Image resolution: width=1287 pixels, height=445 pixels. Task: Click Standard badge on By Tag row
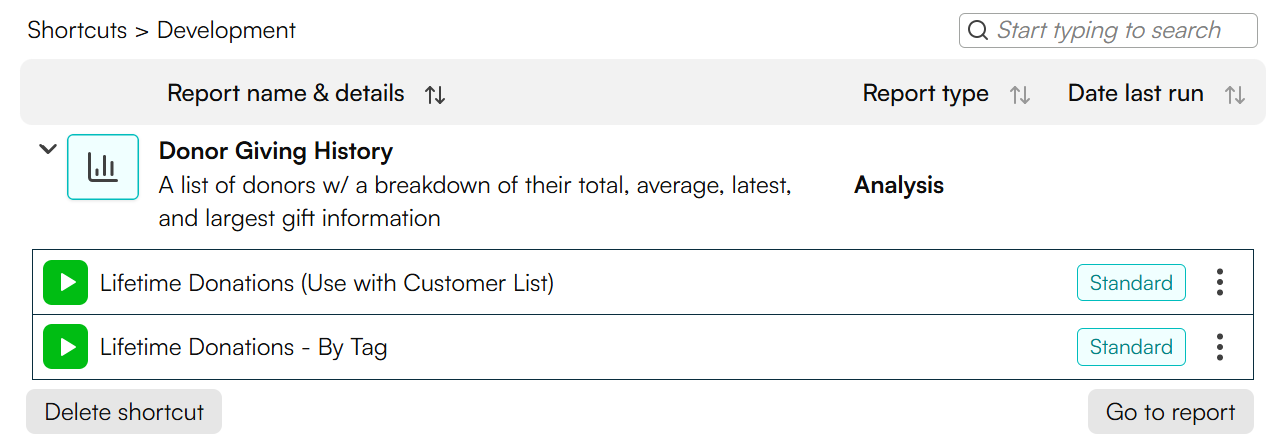click(x=1131, y=347)
